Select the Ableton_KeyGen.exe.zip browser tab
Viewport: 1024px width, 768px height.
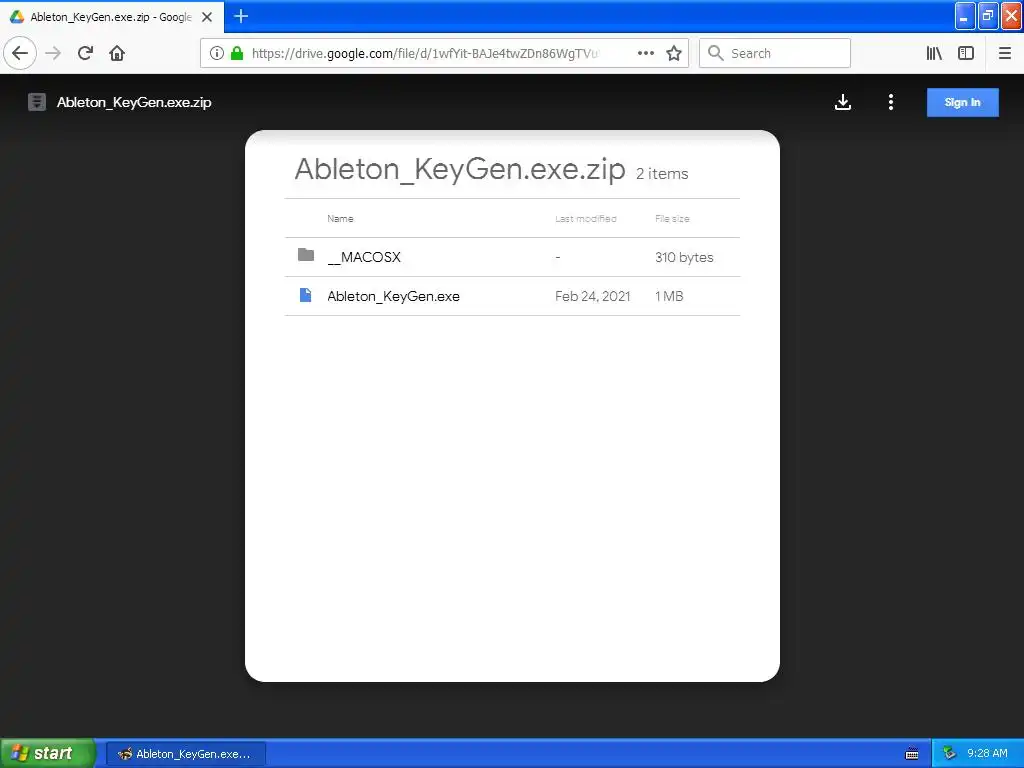[x=112, y=17]
